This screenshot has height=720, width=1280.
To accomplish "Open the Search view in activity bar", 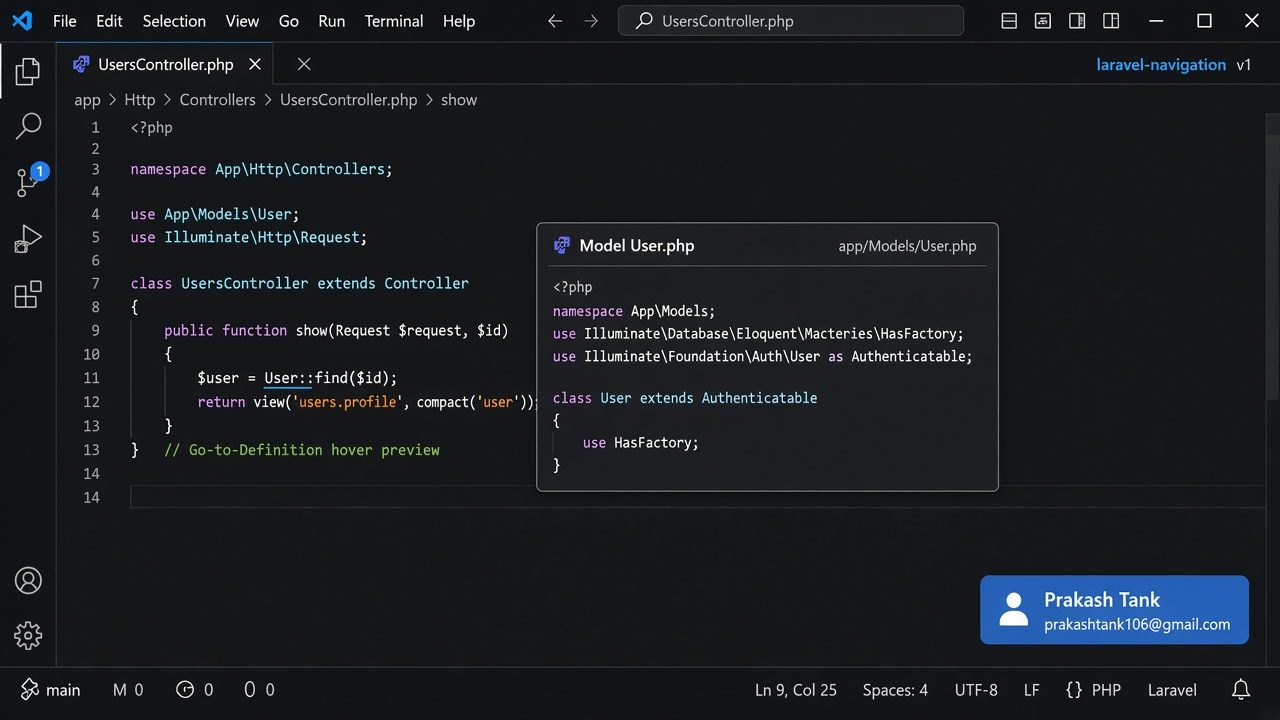I will coord(28,126).
